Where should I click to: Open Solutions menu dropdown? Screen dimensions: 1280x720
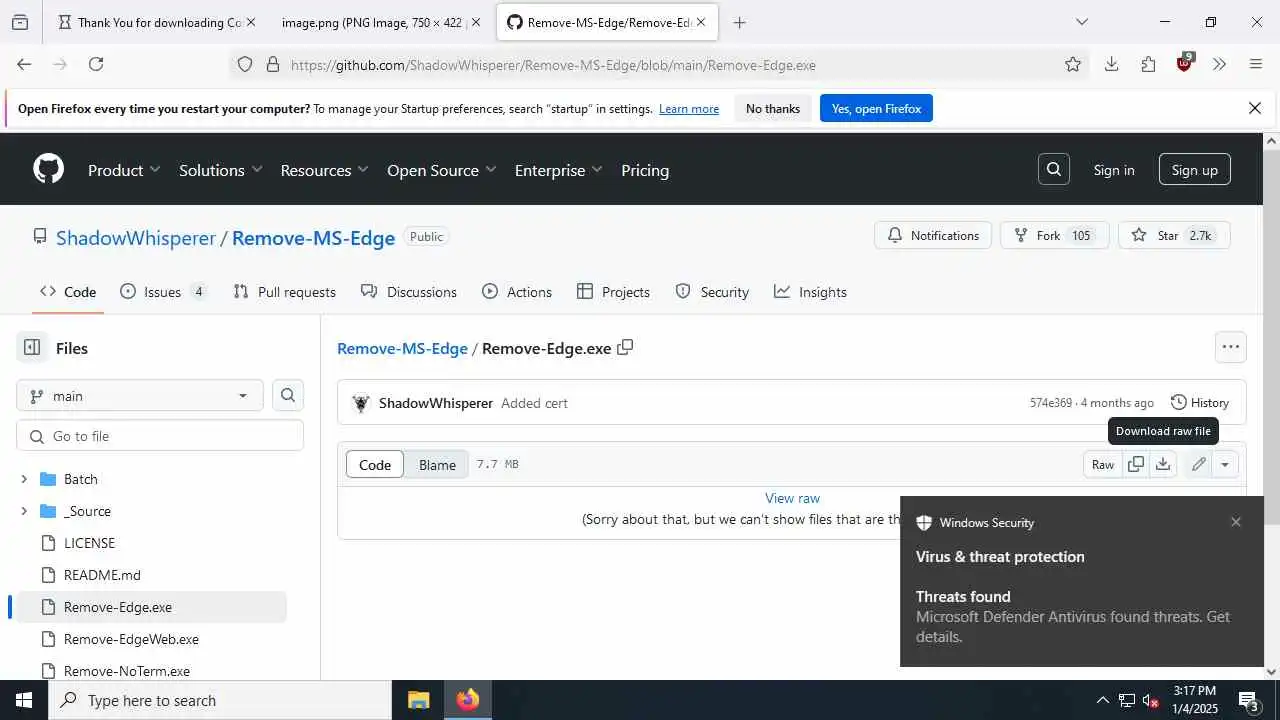[x=220, y=170]
